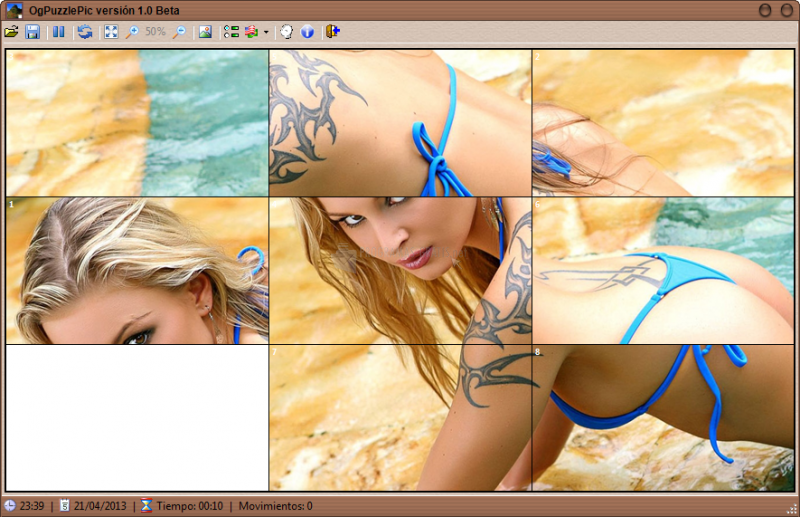Open the clock timer icon in toolbar
The width and height of the screenshot is (800, 517).
pos(287,32)
